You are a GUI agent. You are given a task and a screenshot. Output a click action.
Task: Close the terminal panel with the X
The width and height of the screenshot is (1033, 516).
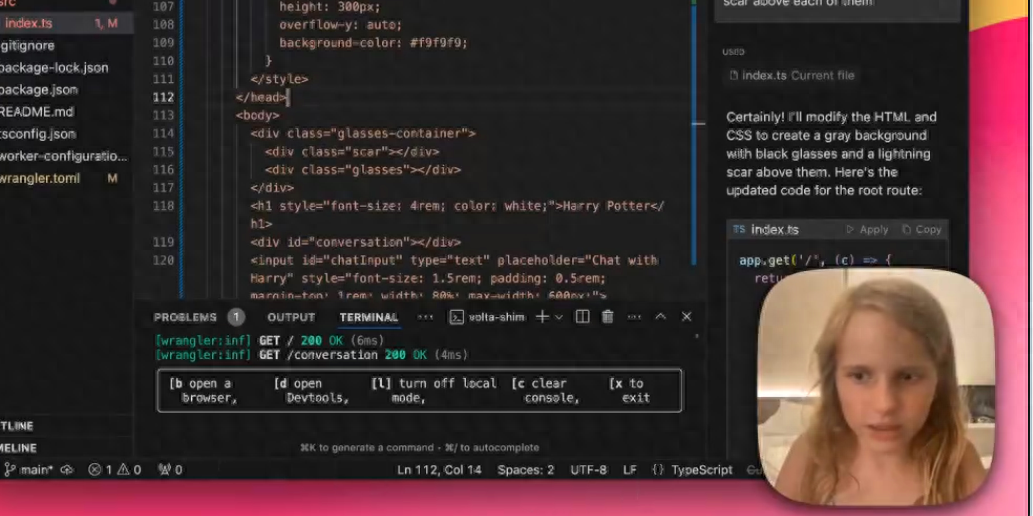click(x=686, y=317)
